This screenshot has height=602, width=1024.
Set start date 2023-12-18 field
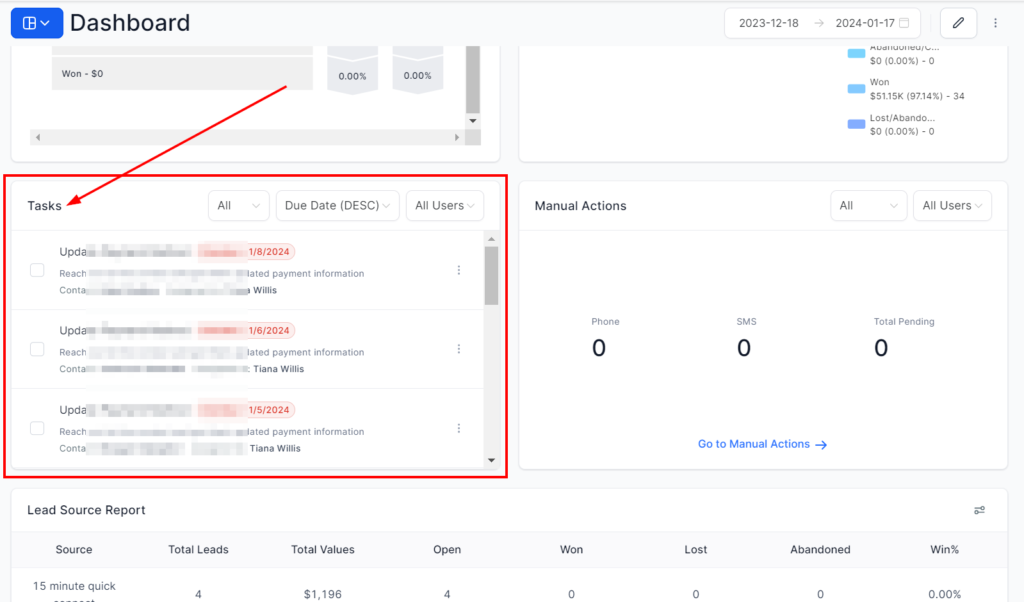point(769,23)
